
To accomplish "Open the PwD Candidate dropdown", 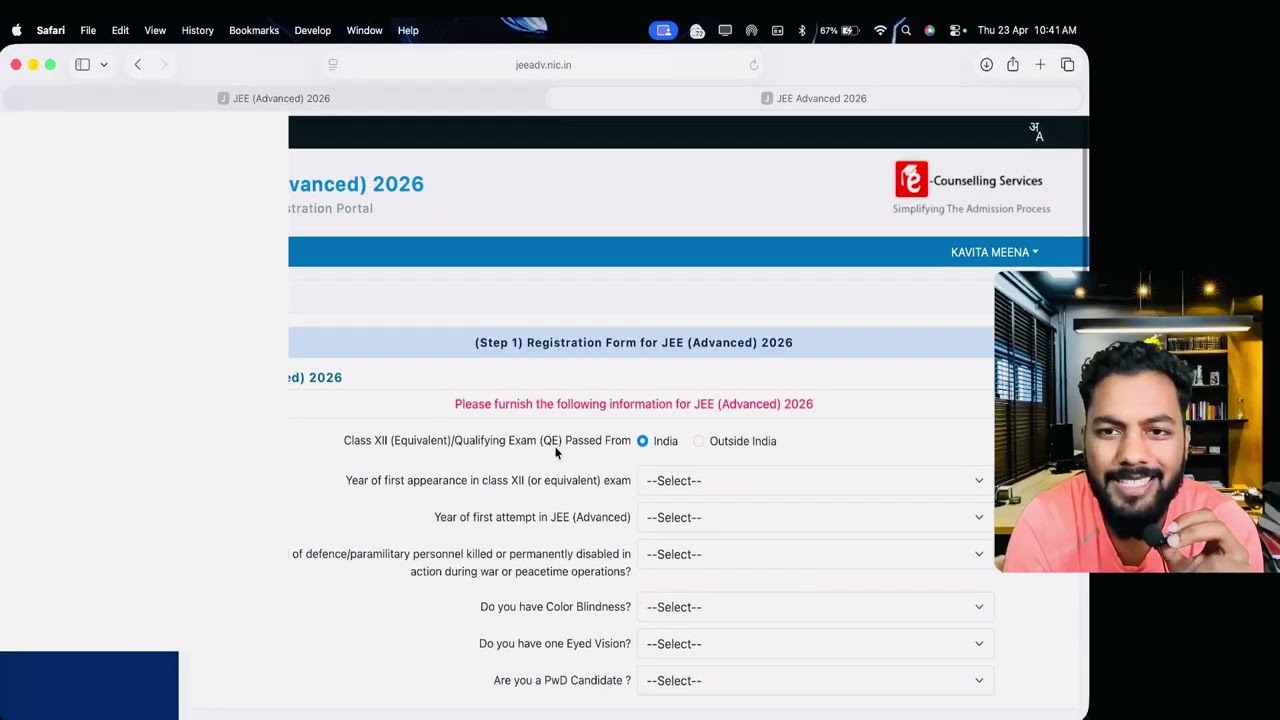I will [815, 681].
